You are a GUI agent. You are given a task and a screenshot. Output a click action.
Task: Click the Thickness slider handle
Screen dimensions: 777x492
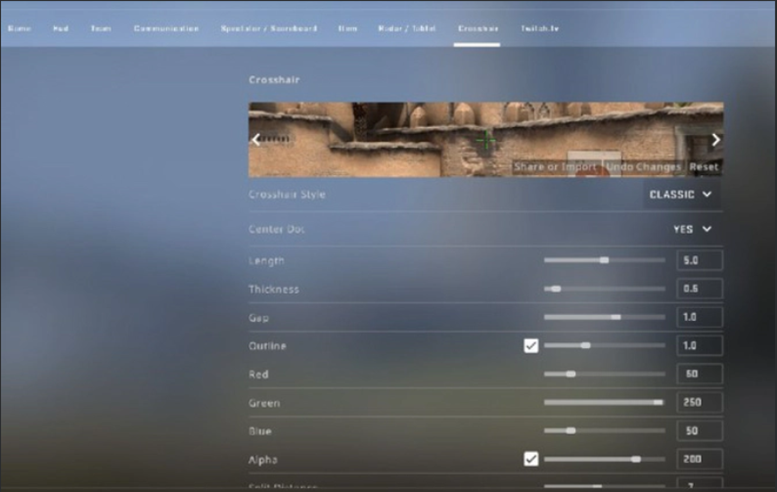[556, 289]
